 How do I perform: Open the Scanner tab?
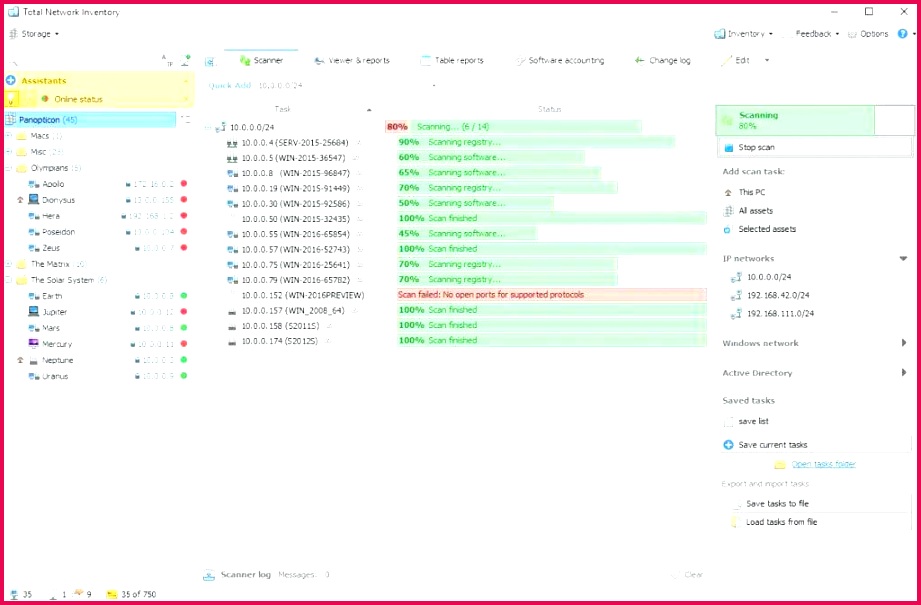click(261, 60)
